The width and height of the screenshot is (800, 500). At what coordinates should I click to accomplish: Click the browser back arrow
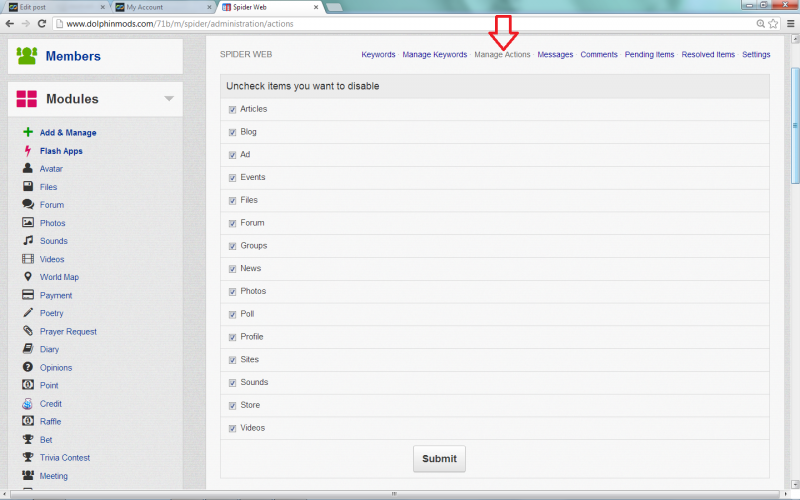click(x=10, y=23)
